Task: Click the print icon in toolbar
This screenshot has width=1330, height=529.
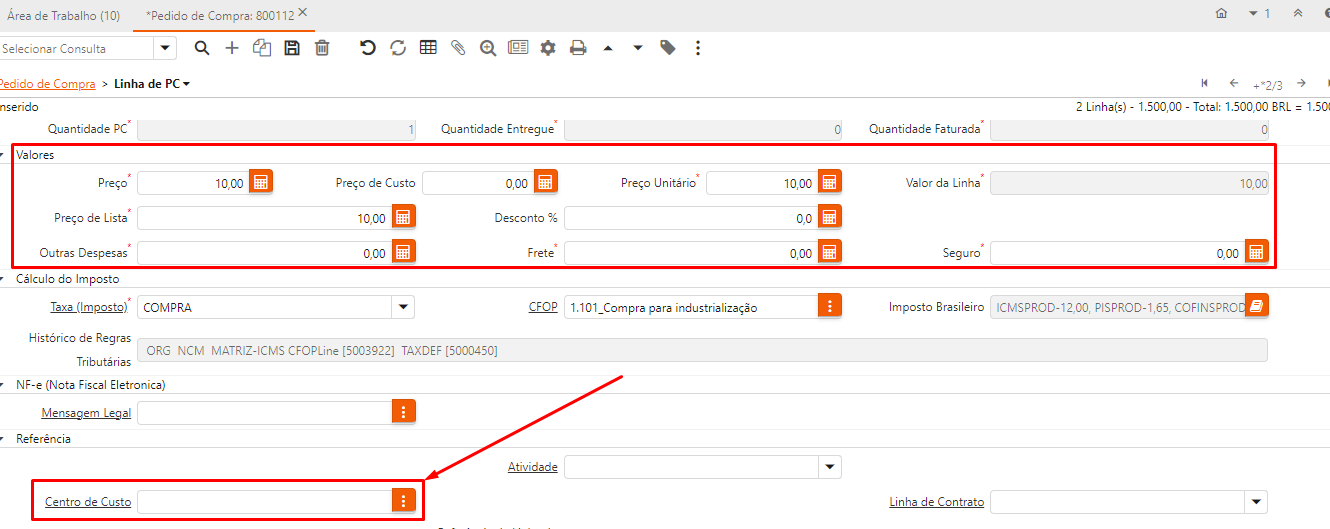Action: (x=578, y=48)
